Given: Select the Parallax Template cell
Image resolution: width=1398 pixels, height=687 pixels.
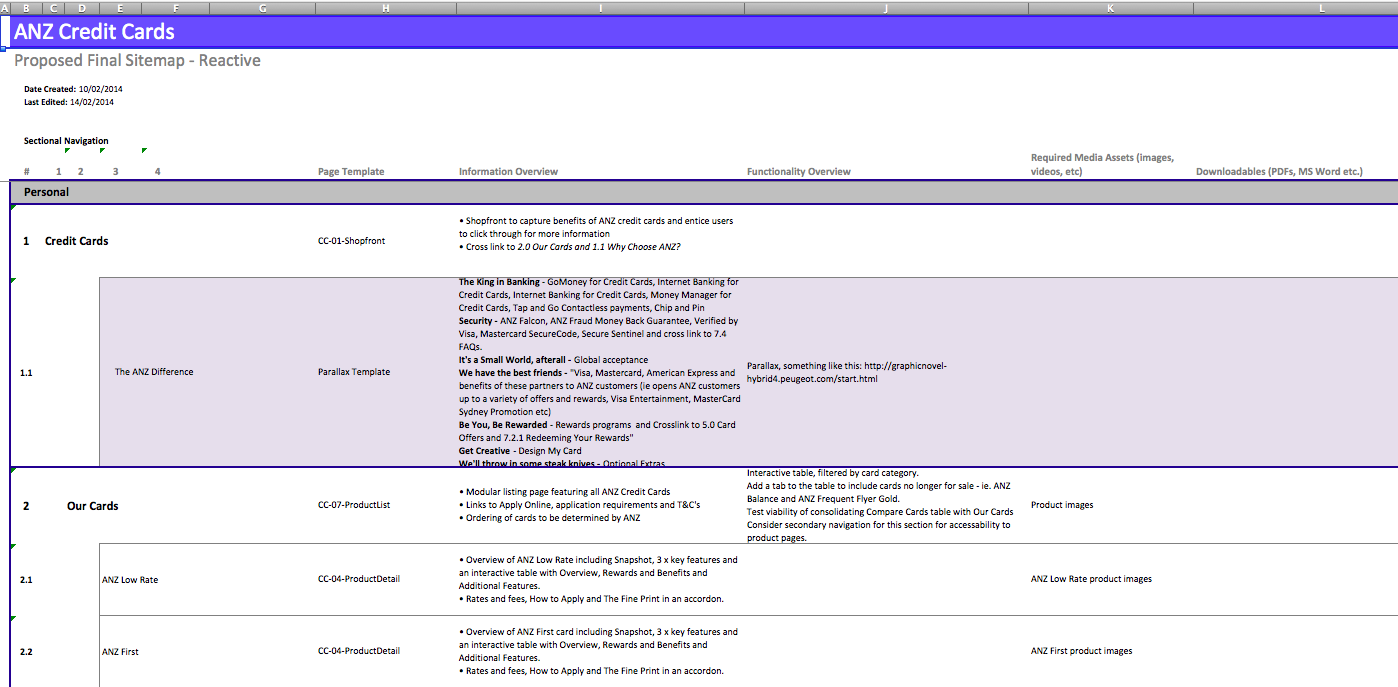Looking at the screenshot, I should pyautogui.click(x=354, y=372).
